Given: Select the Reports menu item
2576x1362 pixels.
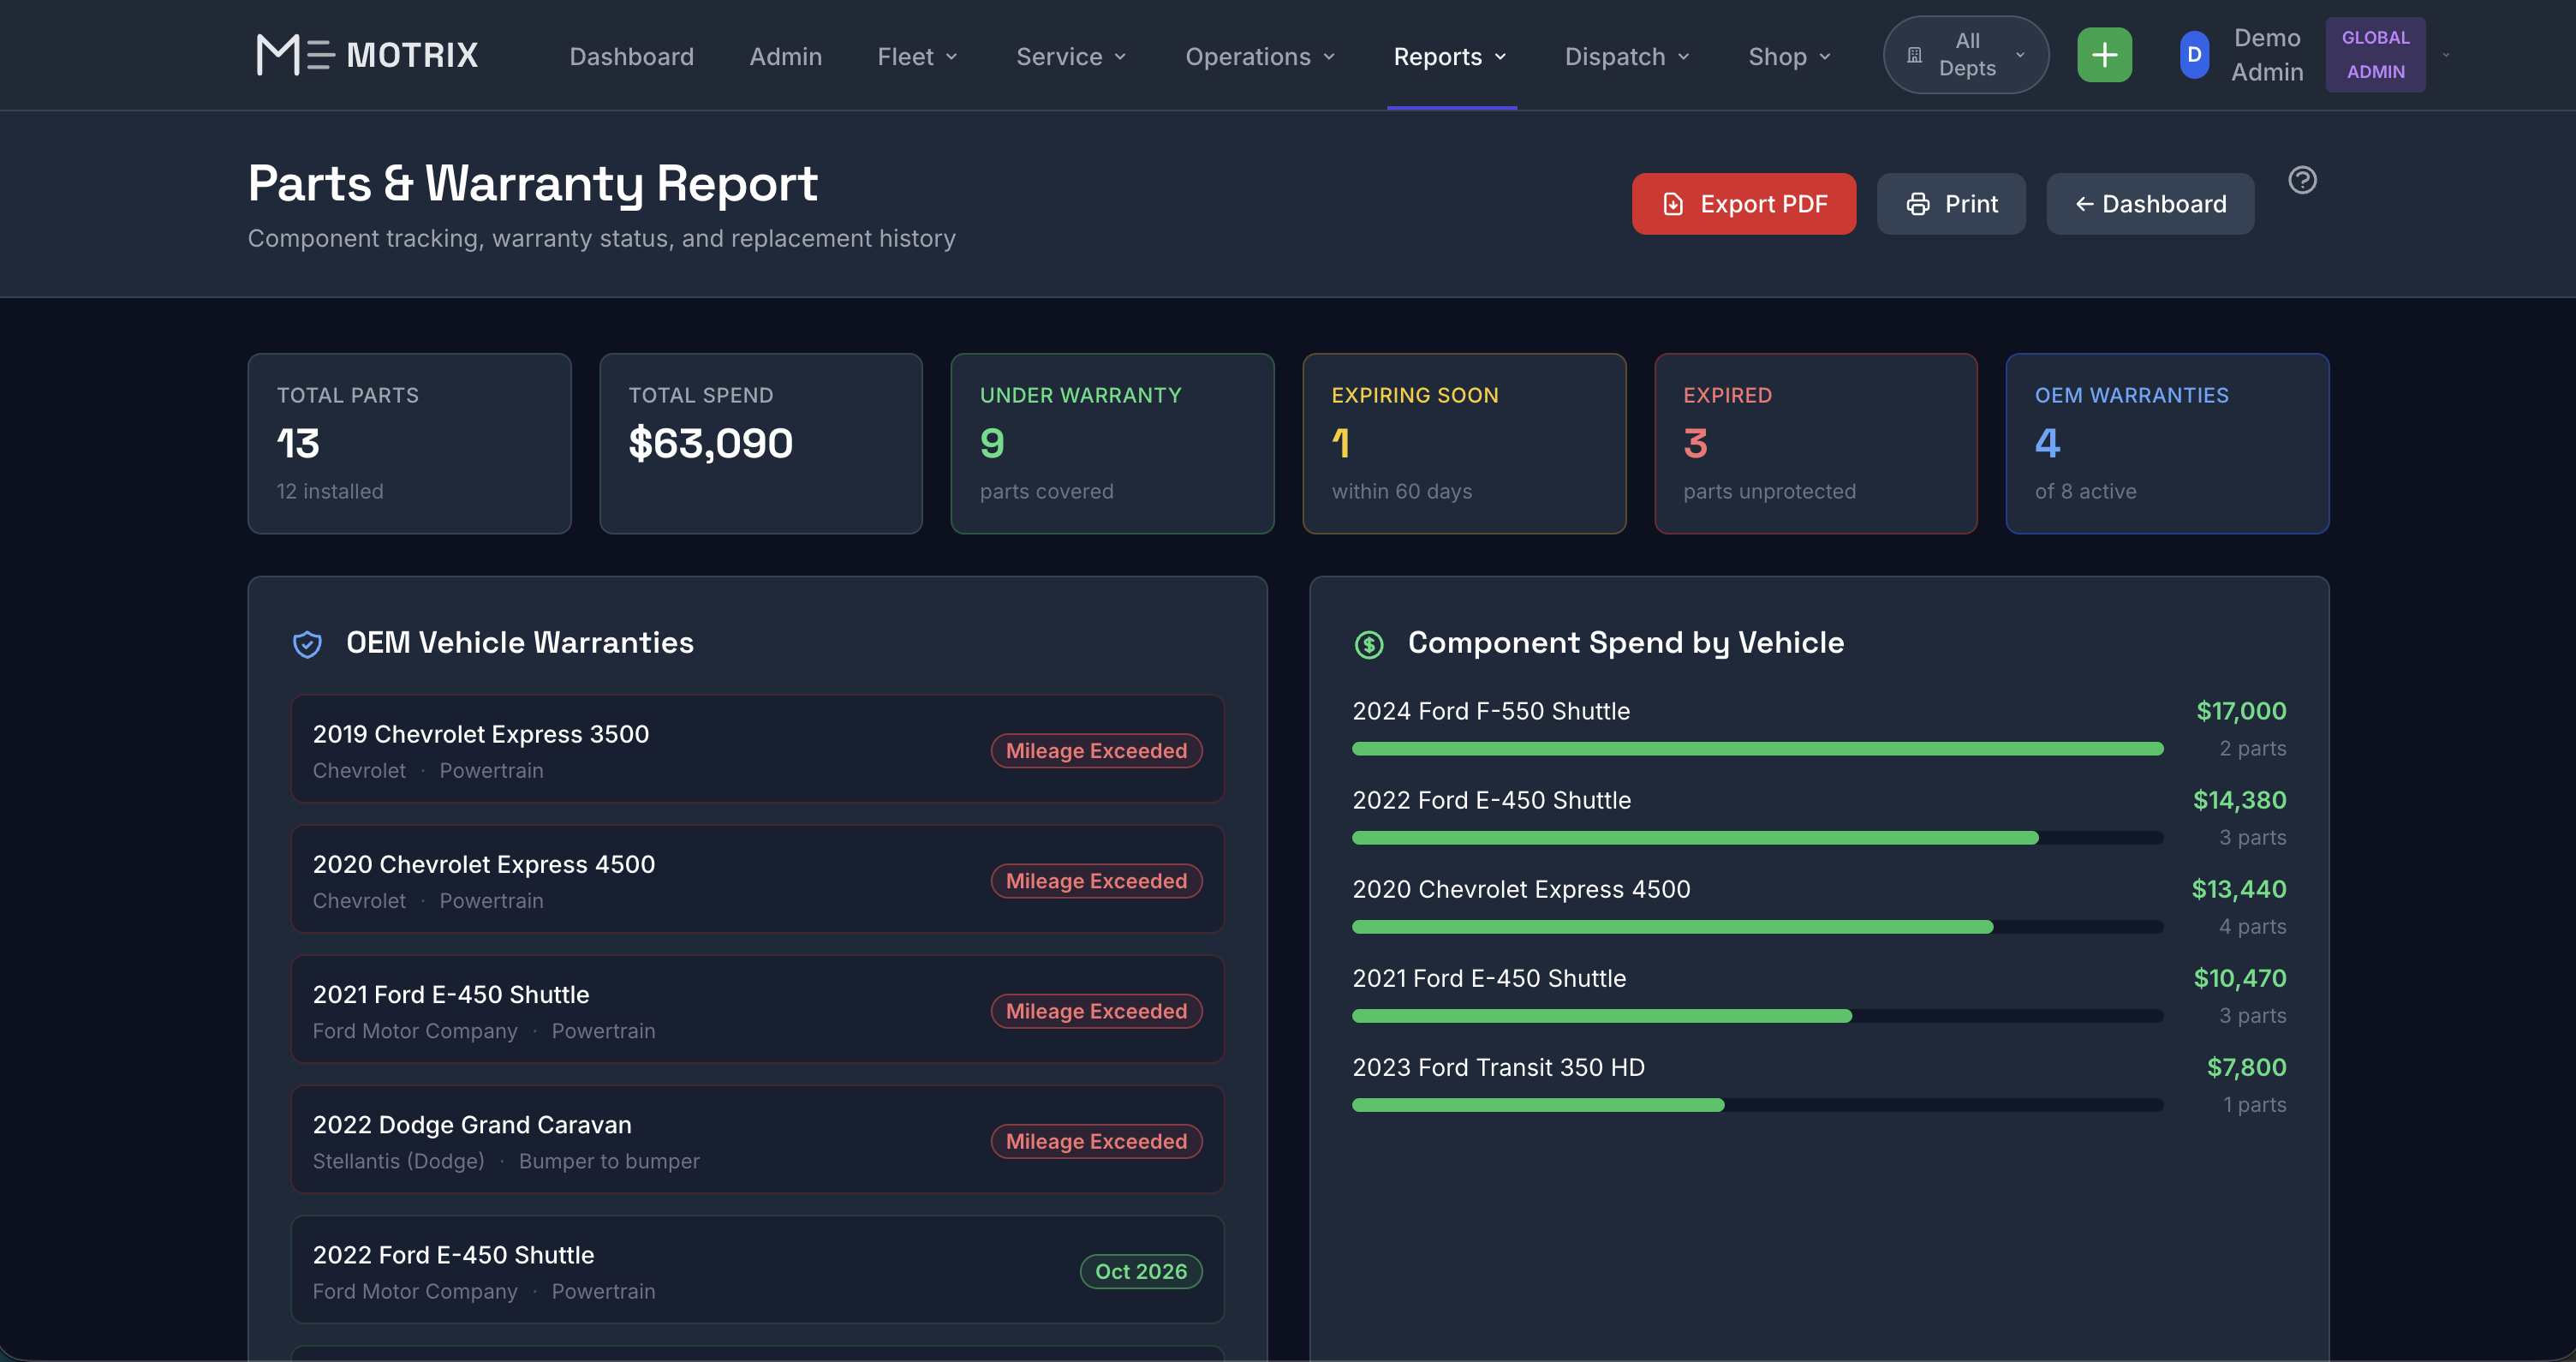Looking at the screenshot, I should click(x=1449, y=56).
